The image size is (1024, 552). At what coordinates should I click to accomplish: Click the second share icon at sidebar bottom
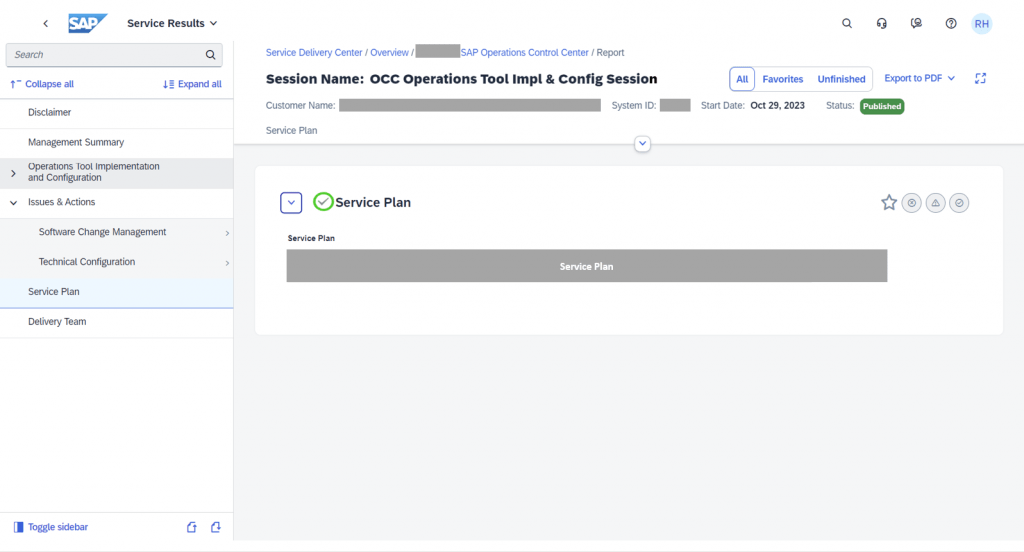216,527
